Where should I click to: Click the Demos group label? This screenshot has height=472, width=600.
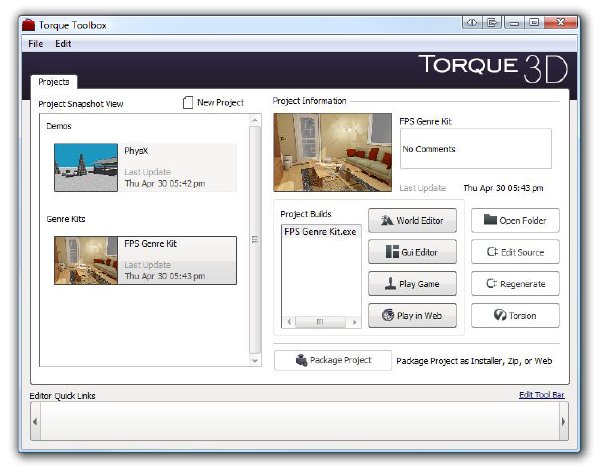click(x=59, y=126)
